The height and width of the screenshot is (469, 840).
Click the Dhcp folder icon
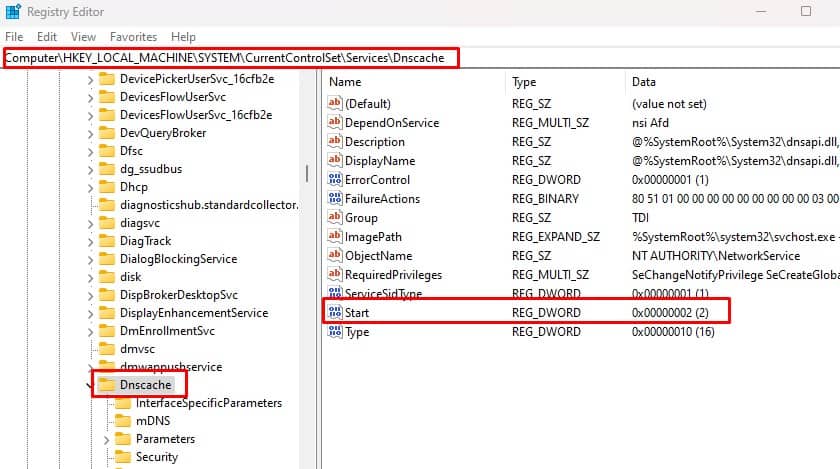(107, 187)
